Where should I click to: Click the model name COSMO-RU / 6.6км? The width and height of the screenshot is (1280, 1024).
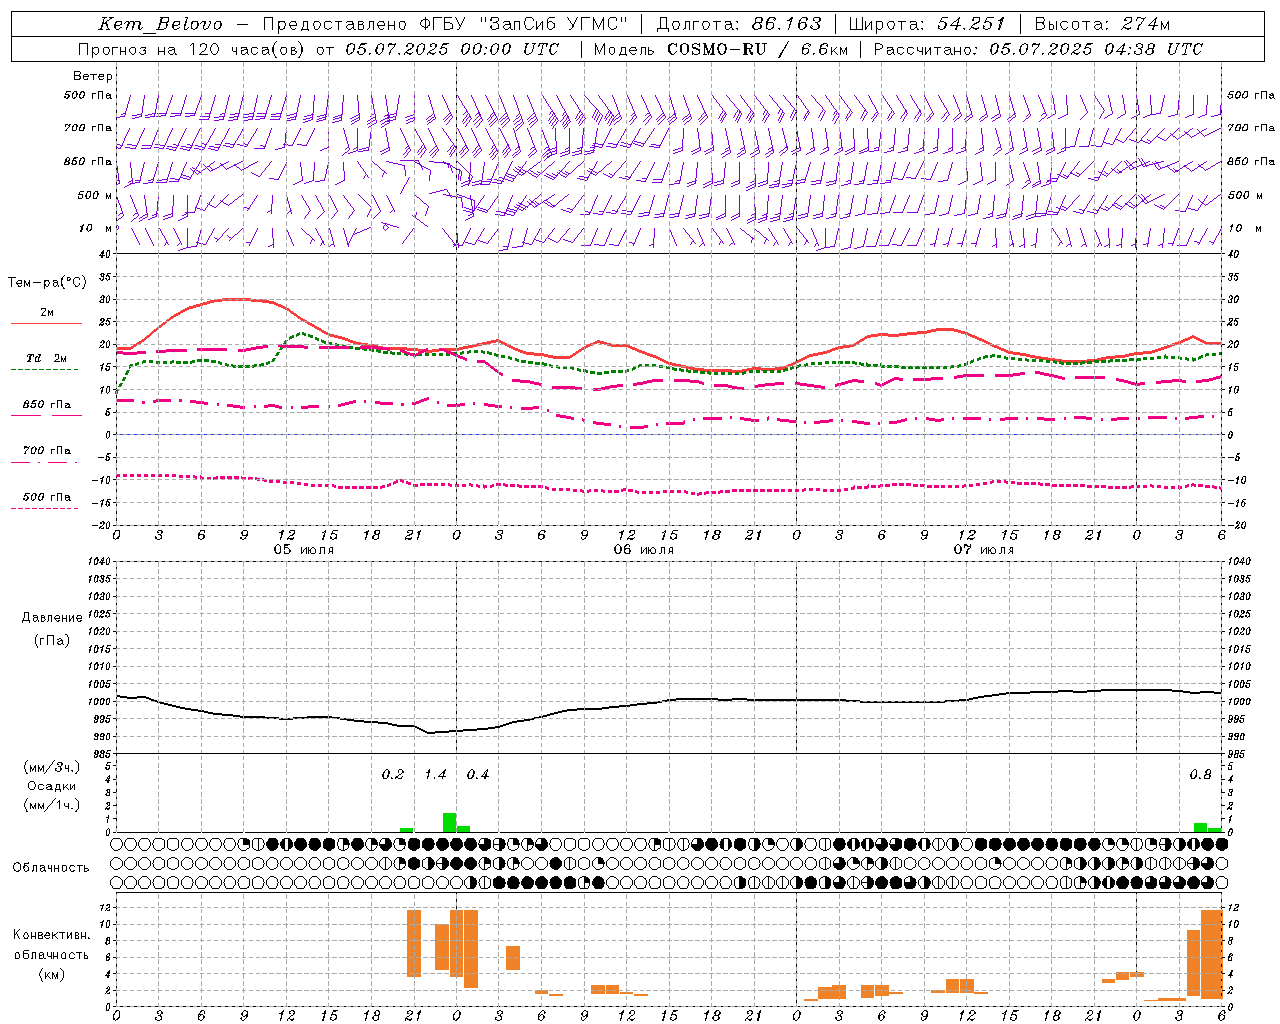coord(757,49)
